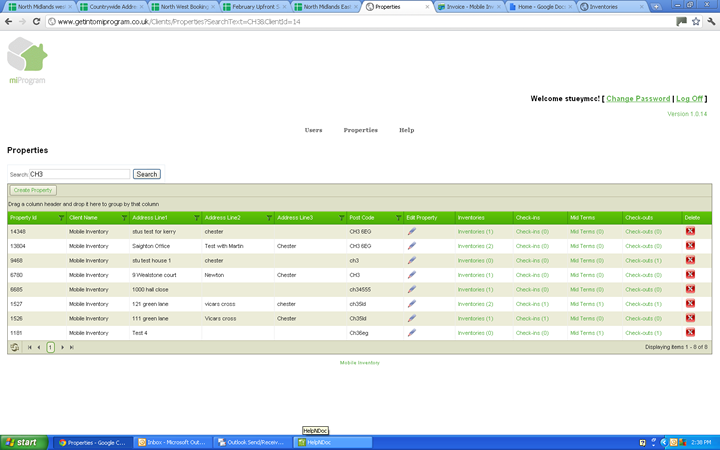720x450 pixels.
Task: Reload the page in the browser
Action: (x=37, y=21)
